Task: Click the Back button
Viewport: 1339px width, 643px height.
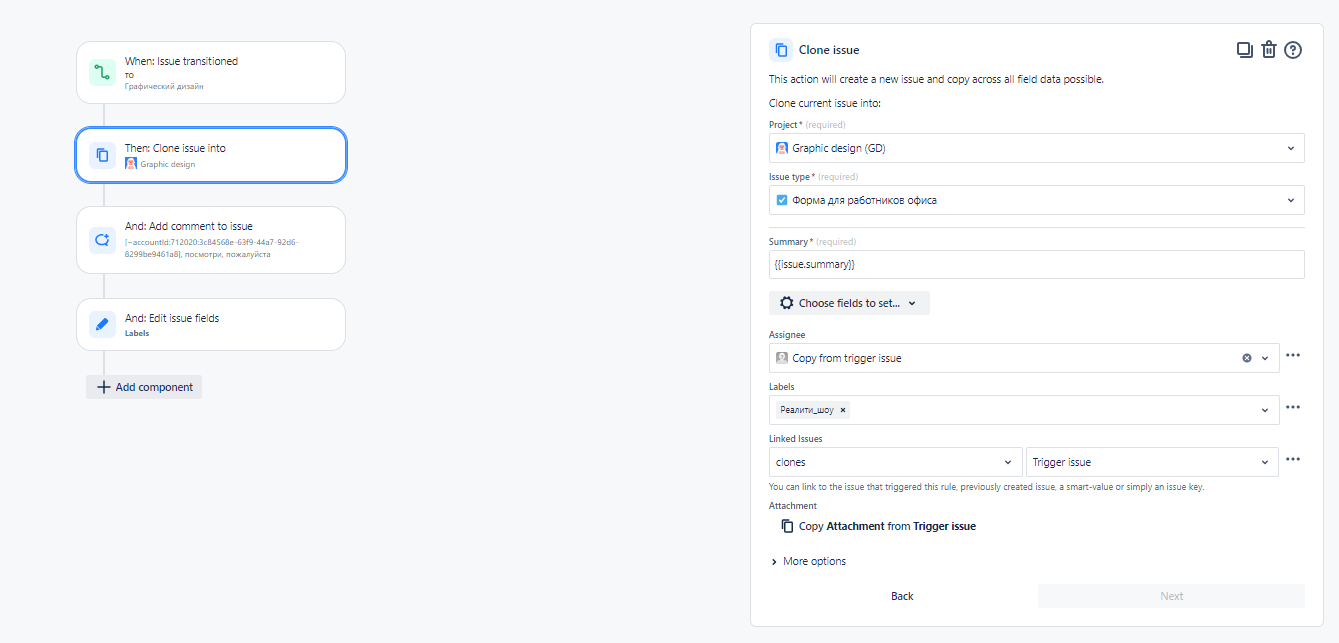Action: pyautogui.click(x=902, y=596)
